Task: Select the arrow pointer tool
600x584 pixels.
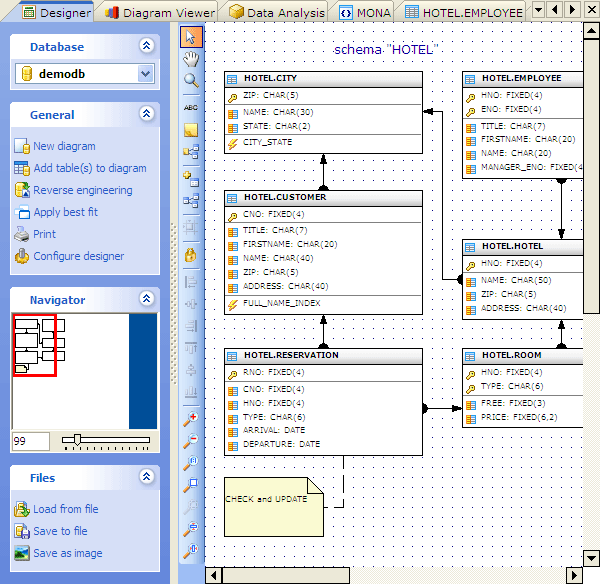Action: pos(191,38)
